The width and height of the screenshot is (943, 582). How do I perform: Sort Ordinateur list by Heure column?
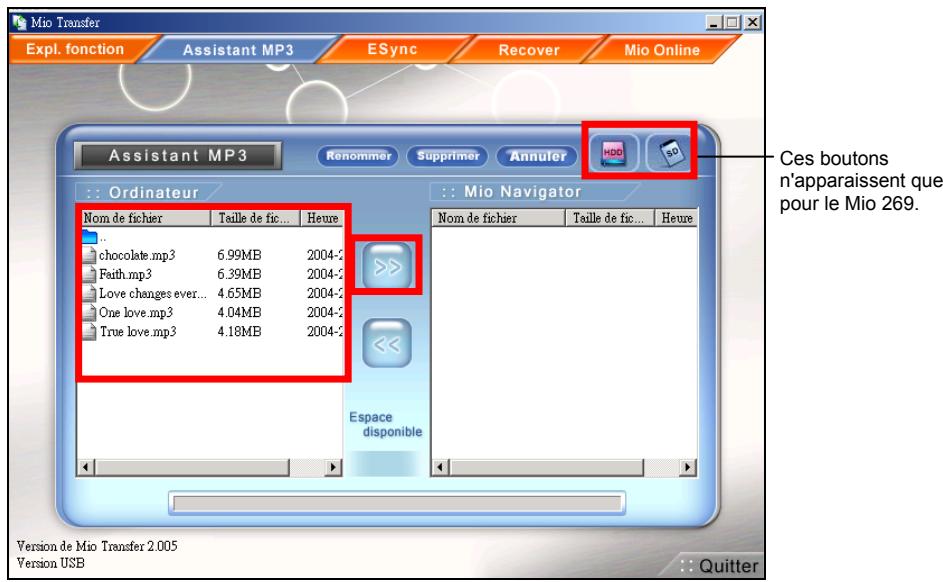coord(322,218)
